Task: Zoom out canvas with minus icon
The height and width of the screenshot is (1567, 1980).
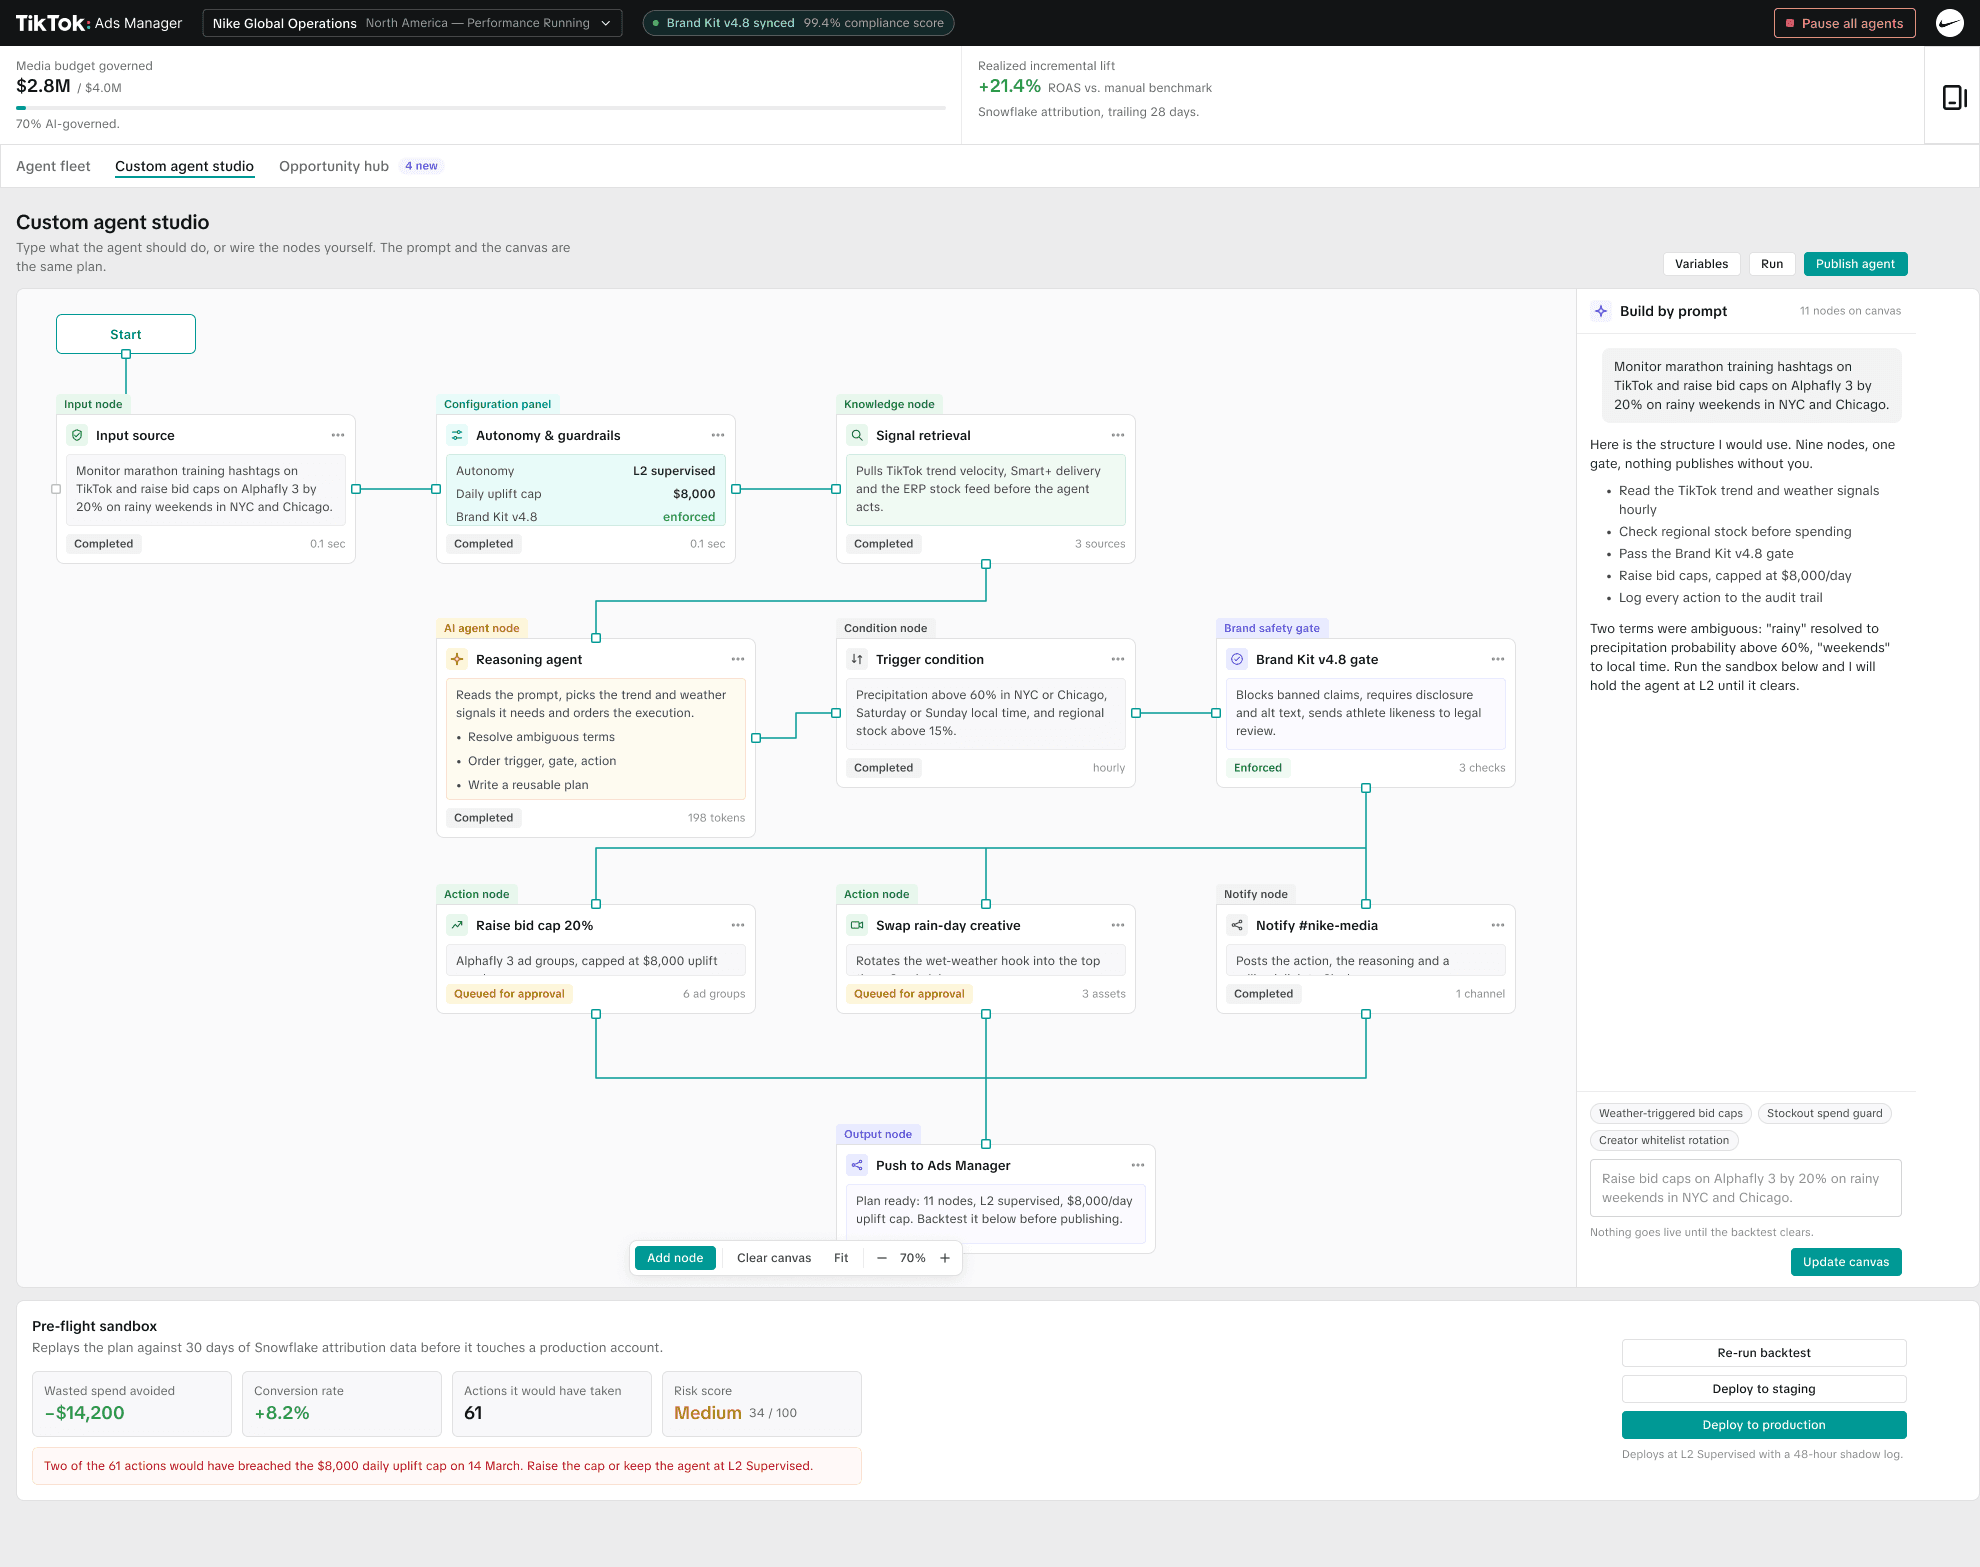Action: click(x=881, y=1258)
